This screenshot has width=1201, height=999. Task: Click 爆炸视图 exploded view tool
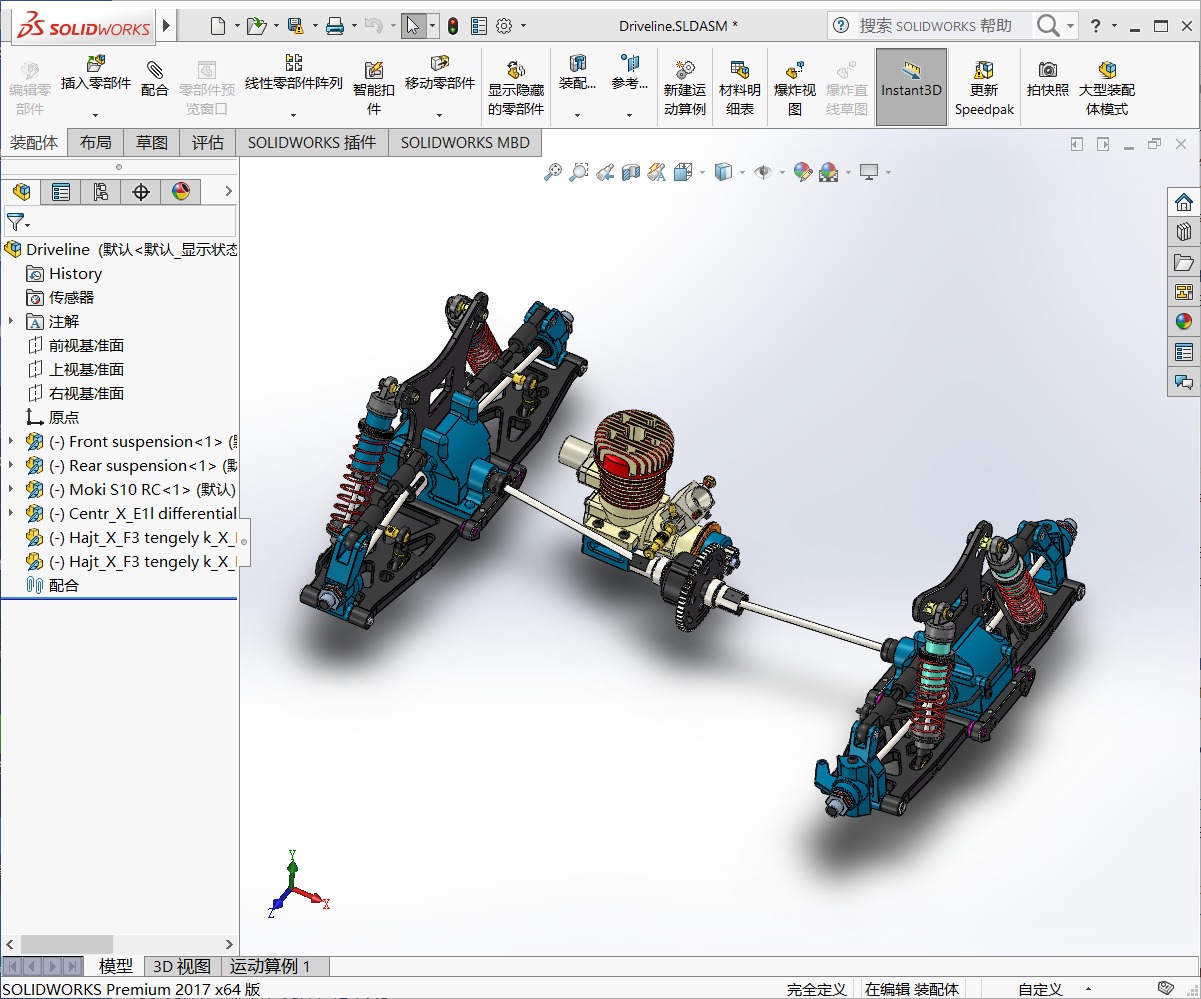coord(795,87)
